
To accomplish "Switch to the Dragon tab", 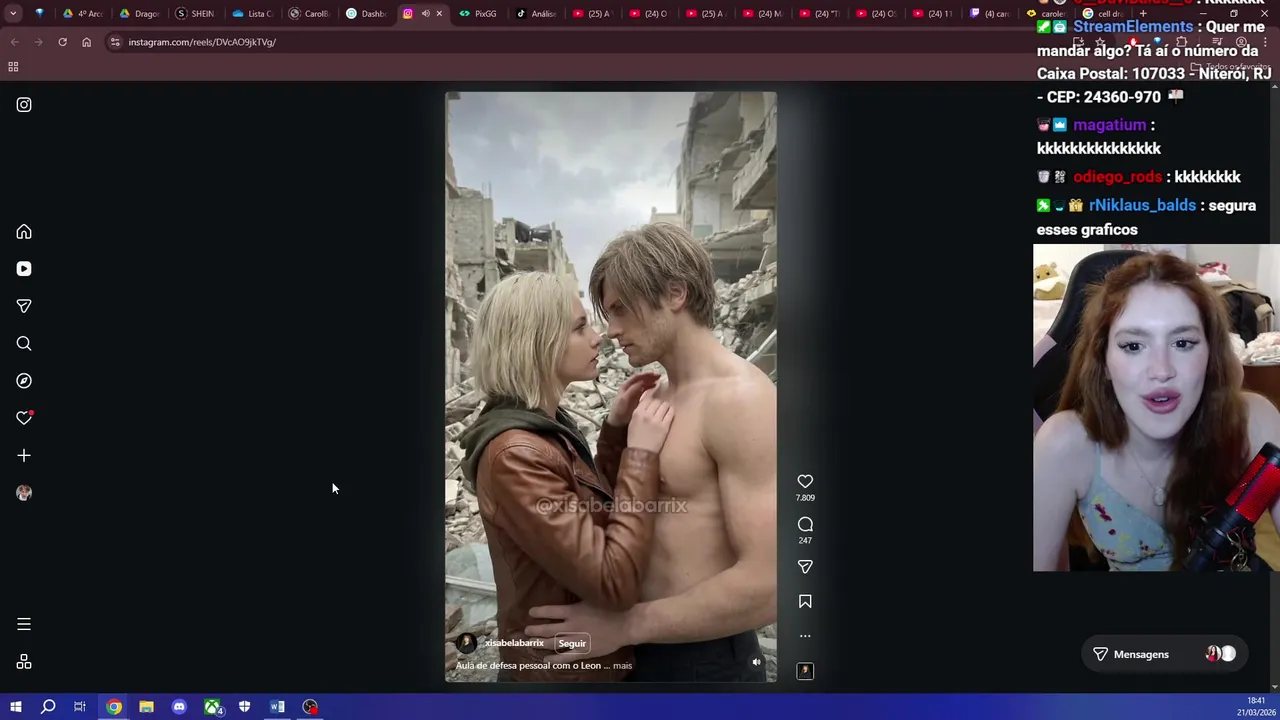I will pos(140,14).
